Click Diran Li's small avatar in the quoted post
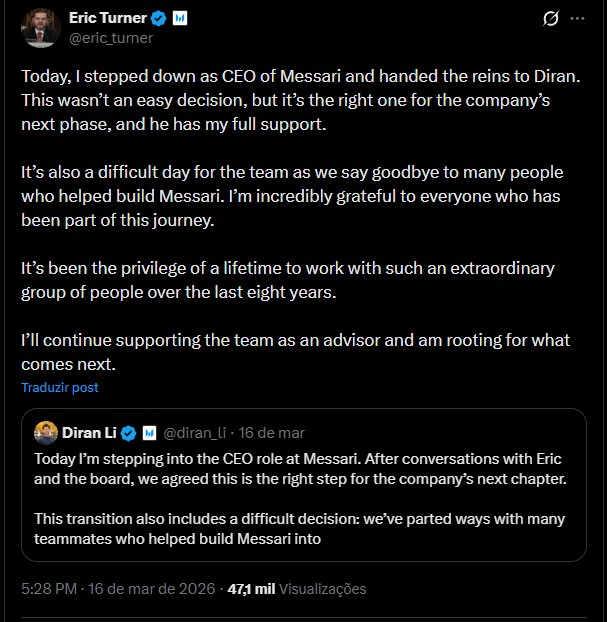This screenshot has width=607, height=622. coord(45,433)
